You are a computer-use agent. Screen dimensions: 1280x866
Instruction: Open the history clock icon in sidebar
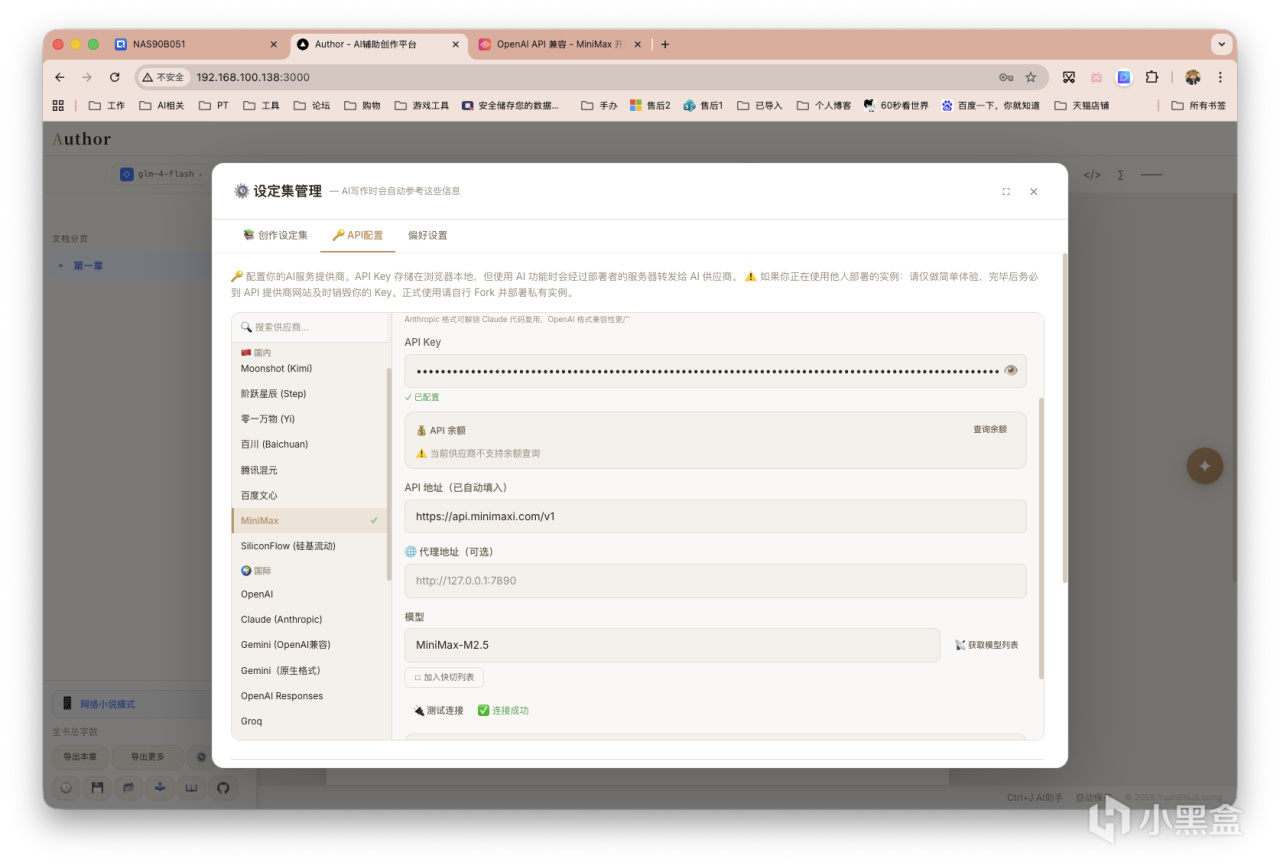coord(67,788)
